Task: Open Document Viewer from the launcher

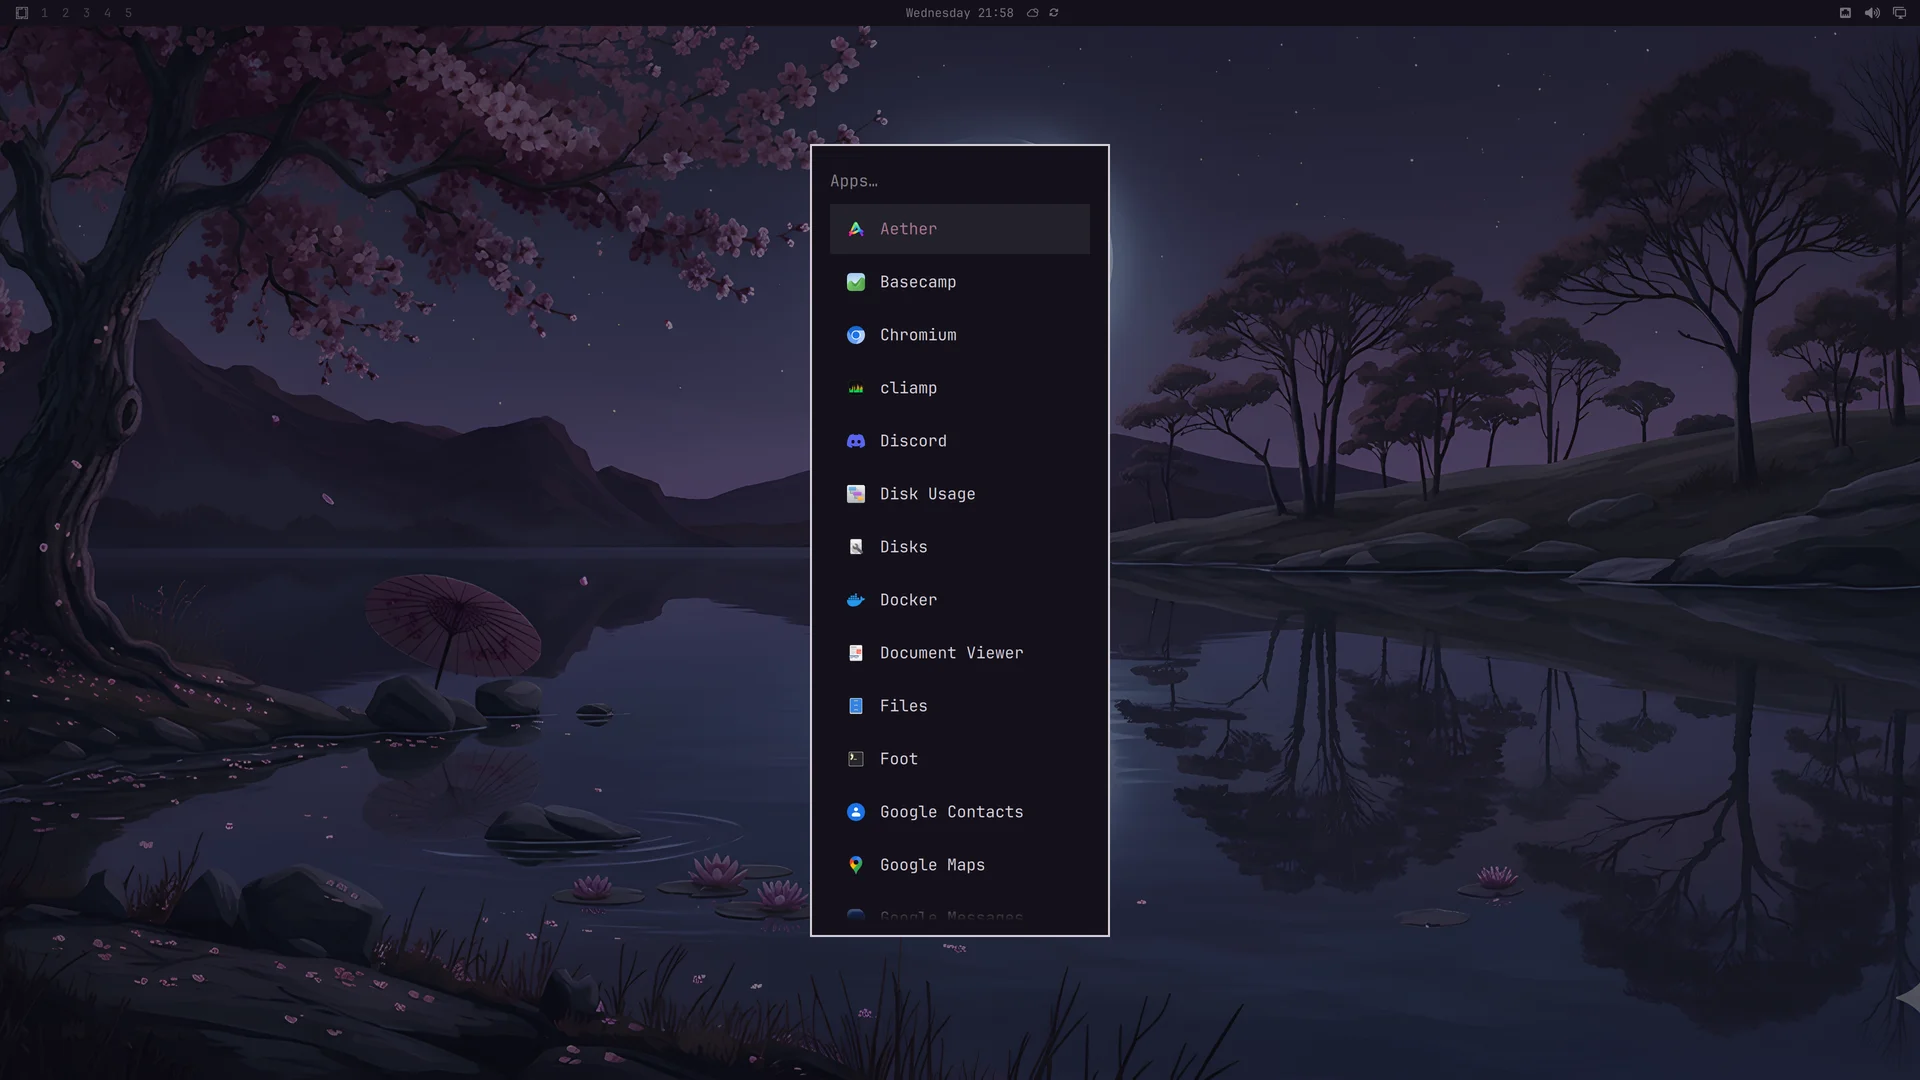Action: (x=960, y=653)
